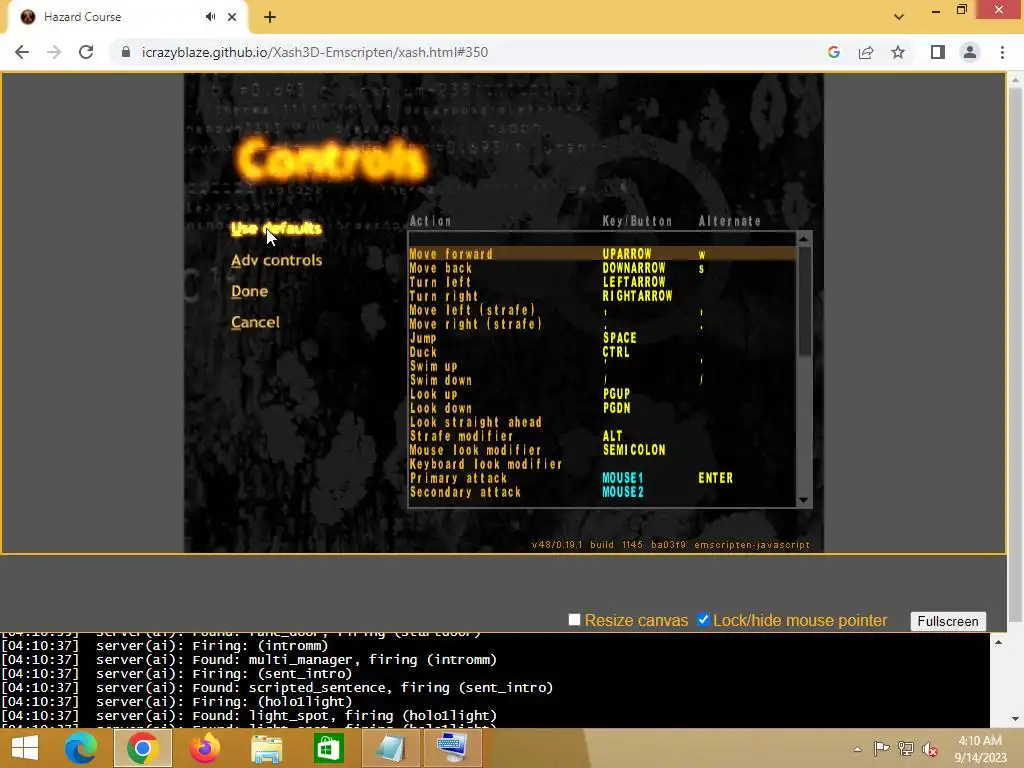The width and height of the screenshot is (1024, 768).
Task: Select the Strafe modifier row
Action: [602, 436]
